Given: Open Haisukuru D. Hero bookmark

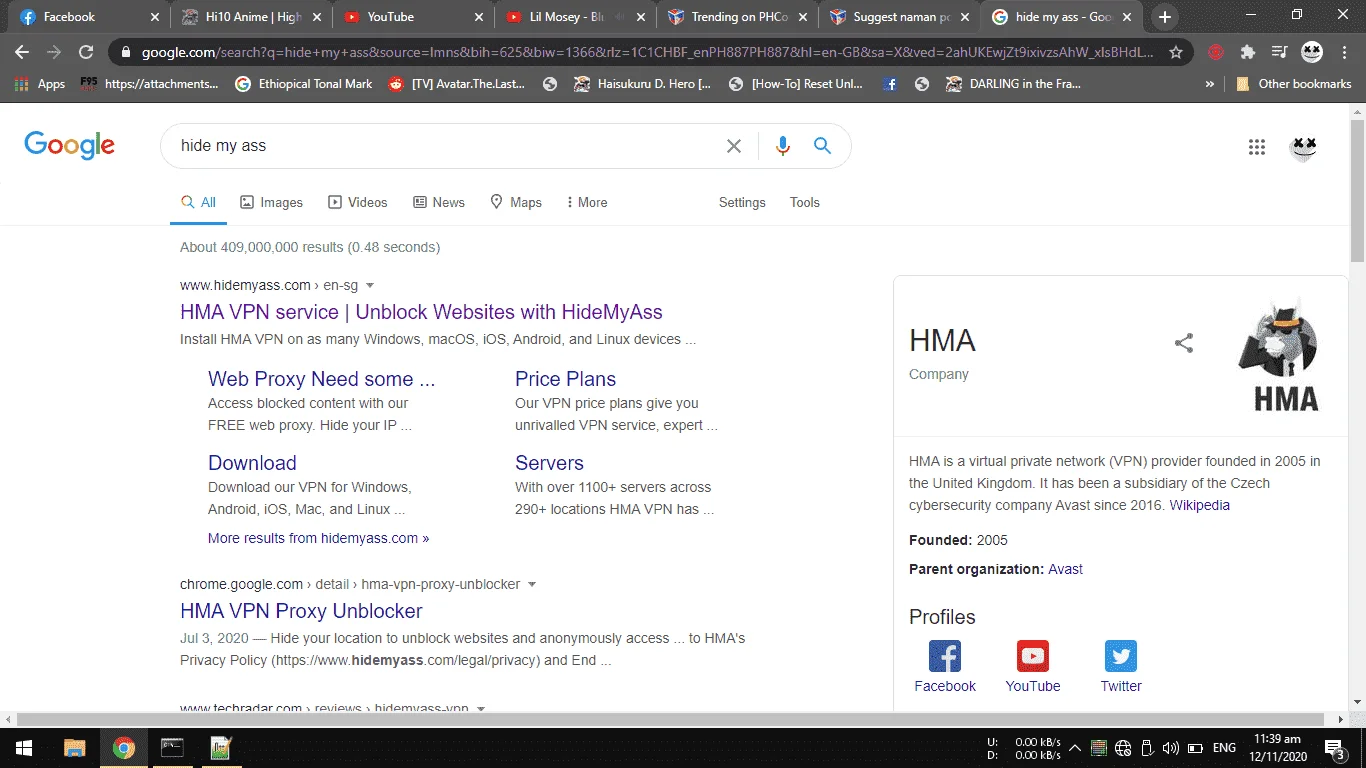Looking at the screenshot, I should [x=643, y=84].
